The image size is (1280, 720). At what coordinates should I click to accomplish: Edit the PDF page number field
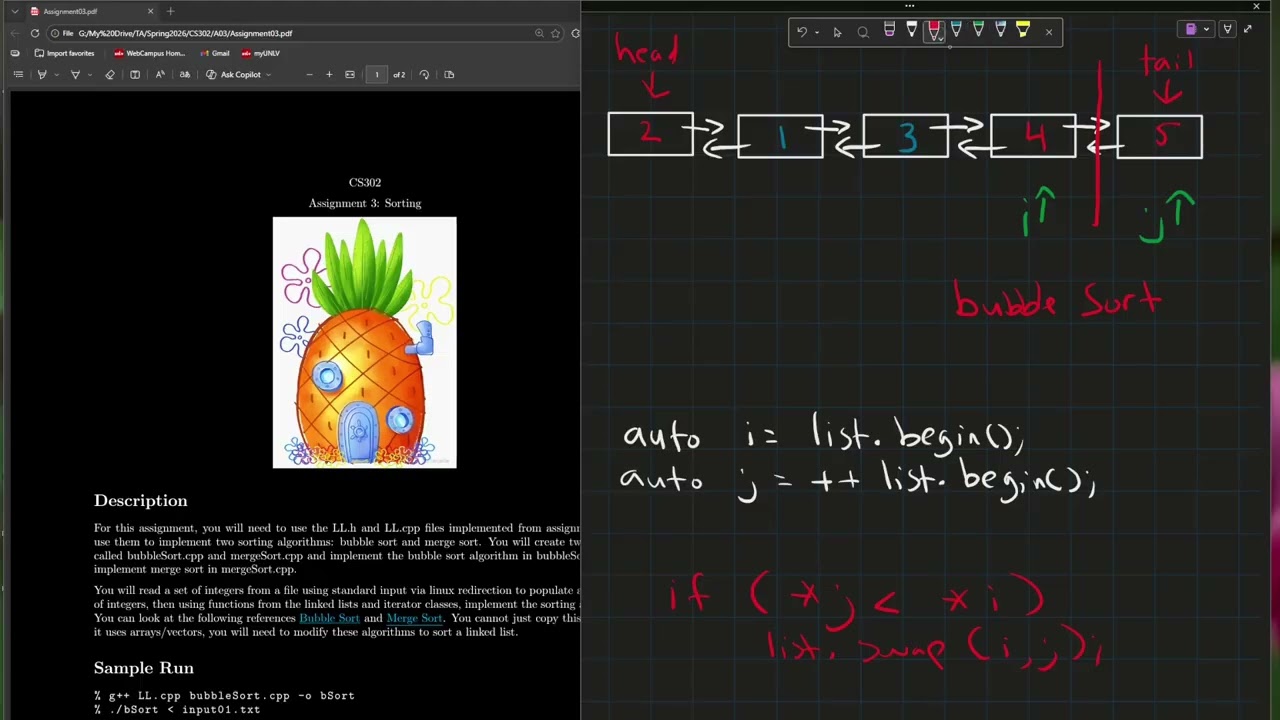coord(377,74)
